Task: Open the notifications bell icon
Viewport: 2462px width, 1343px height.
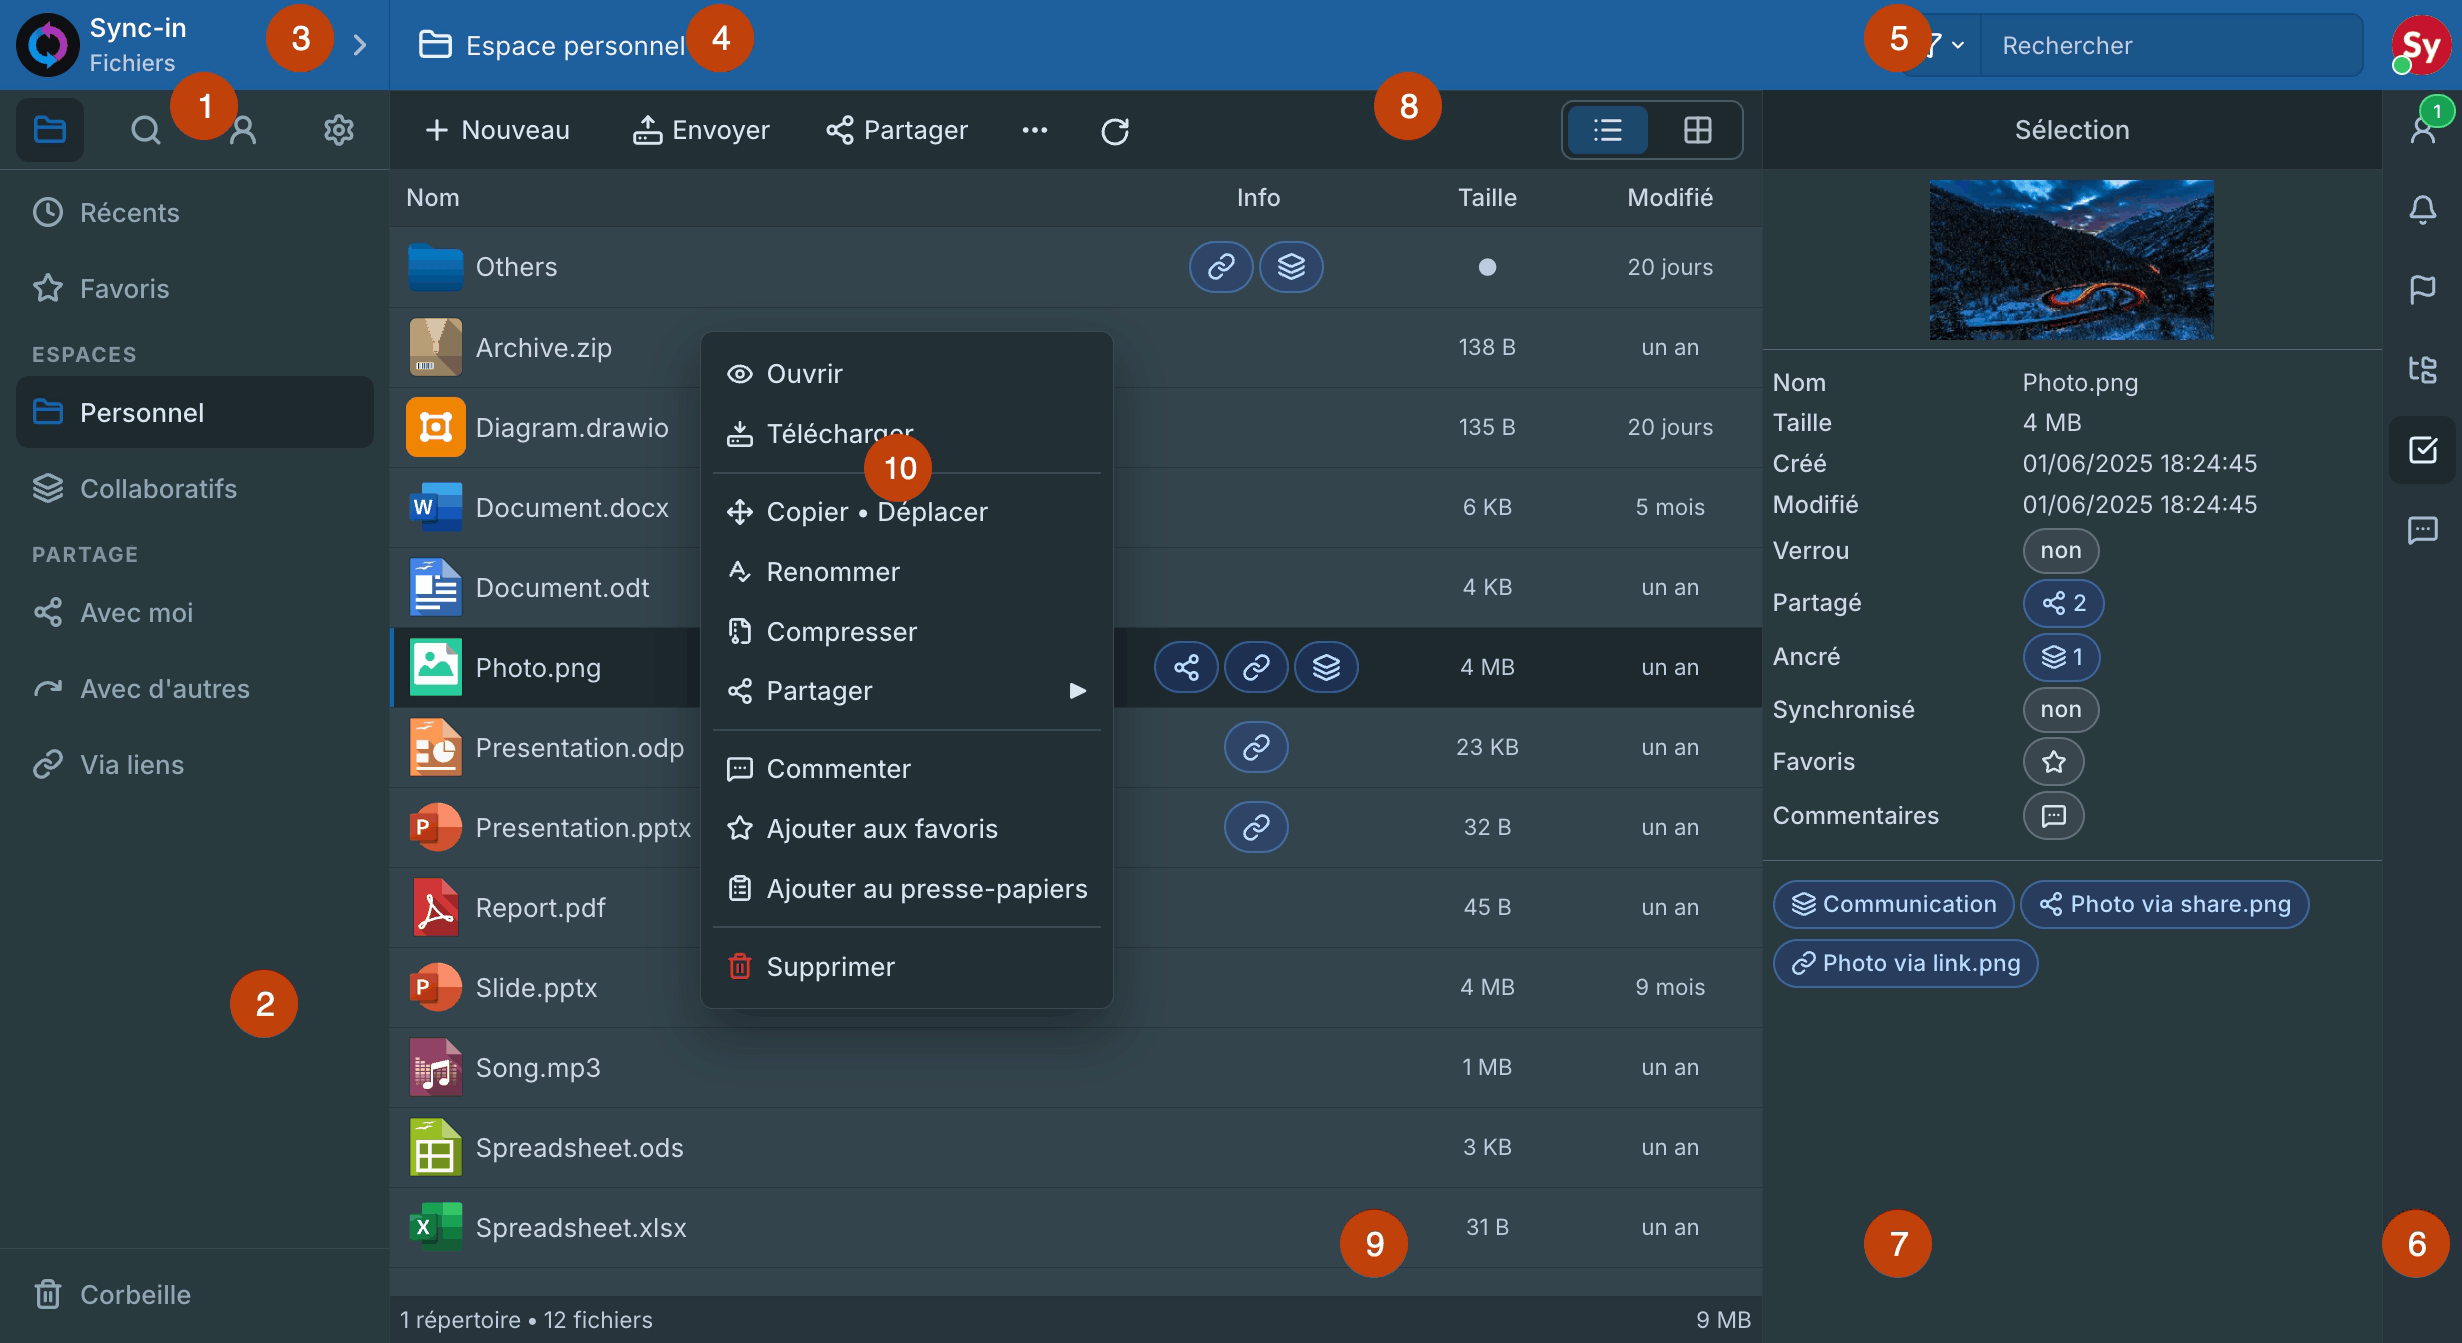Action: [2422, 210]
